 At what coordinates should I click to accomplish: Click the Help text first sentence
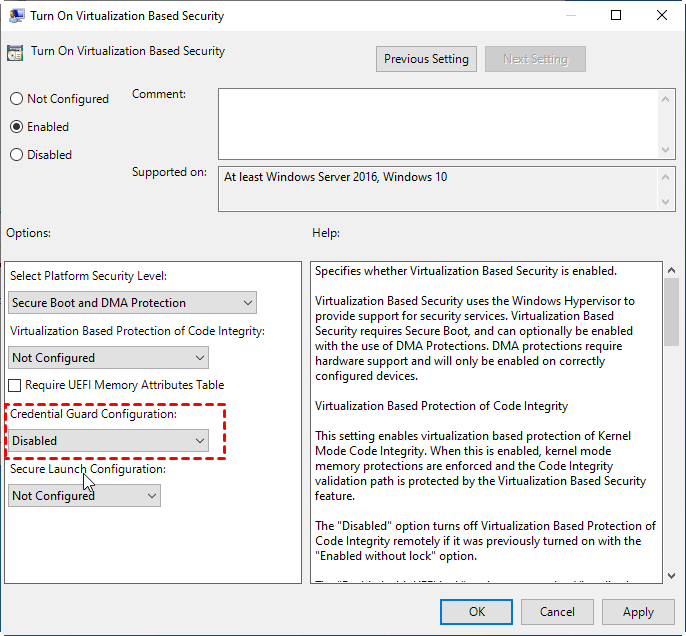[466, 271]
